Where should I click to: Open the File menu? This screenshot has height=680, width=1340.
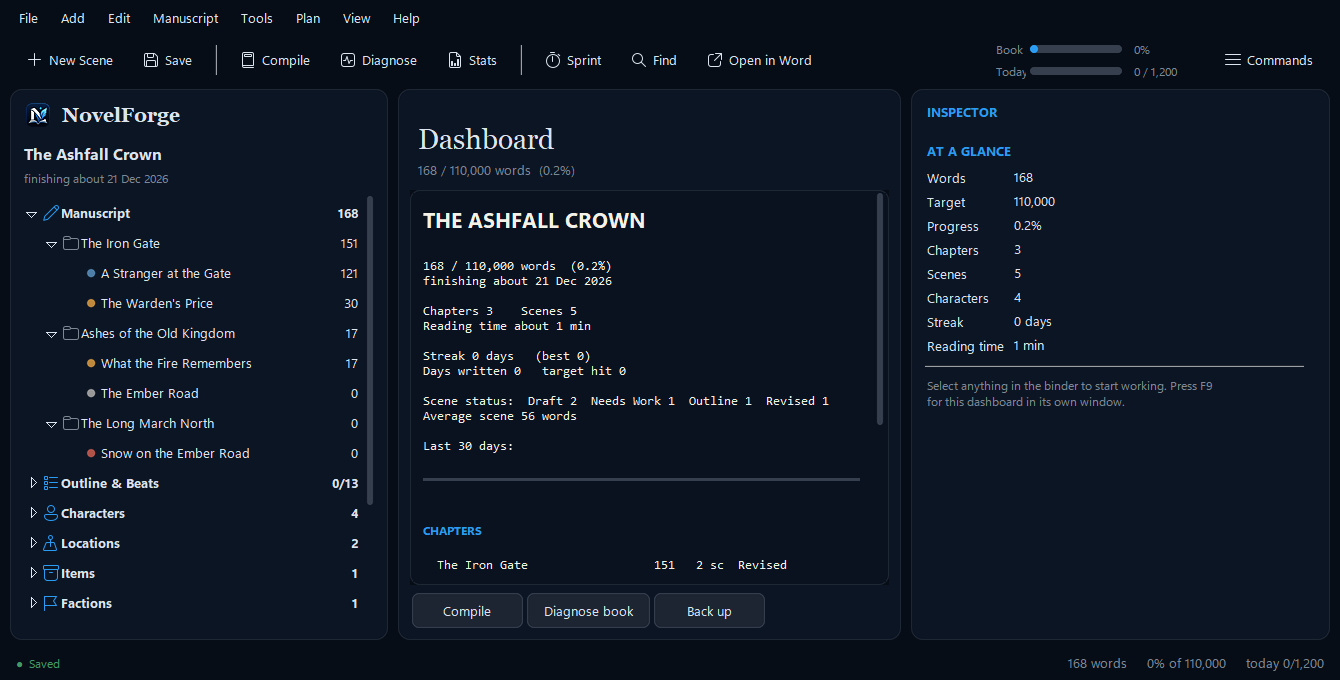(x=28, y=18)
